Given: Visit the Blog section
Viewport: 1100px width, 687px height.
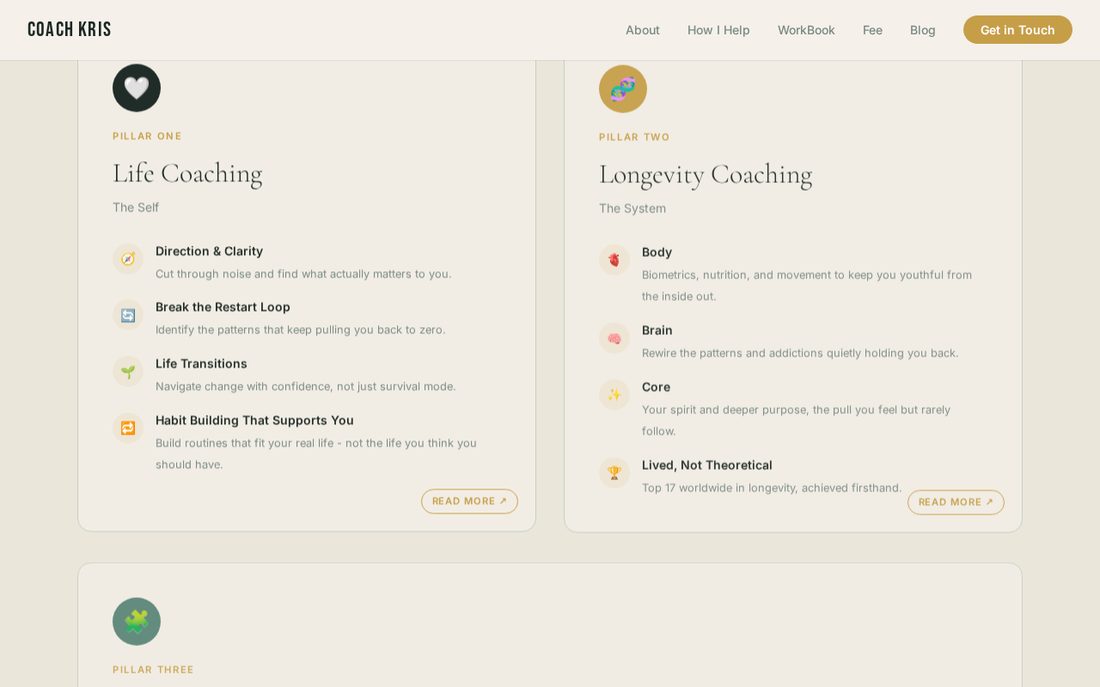Looking at the screenshot, I should click(923, 30).
